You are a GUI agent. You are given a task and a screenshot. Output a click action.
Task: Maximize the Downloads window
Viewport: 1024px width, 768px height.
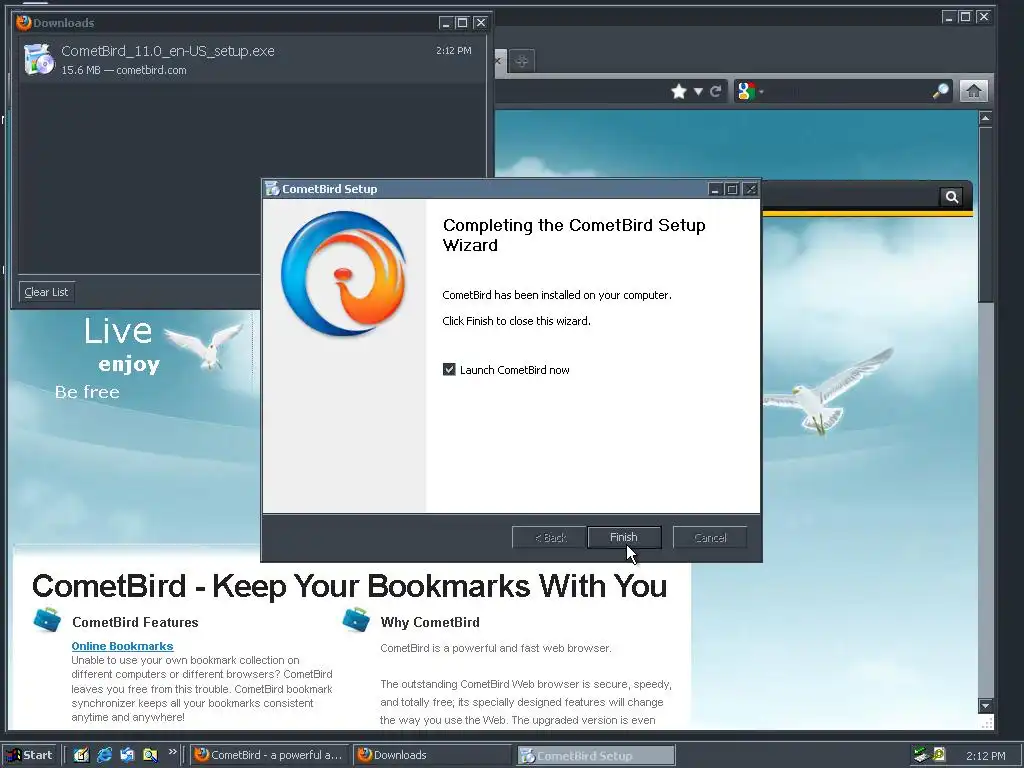(462, 23)
